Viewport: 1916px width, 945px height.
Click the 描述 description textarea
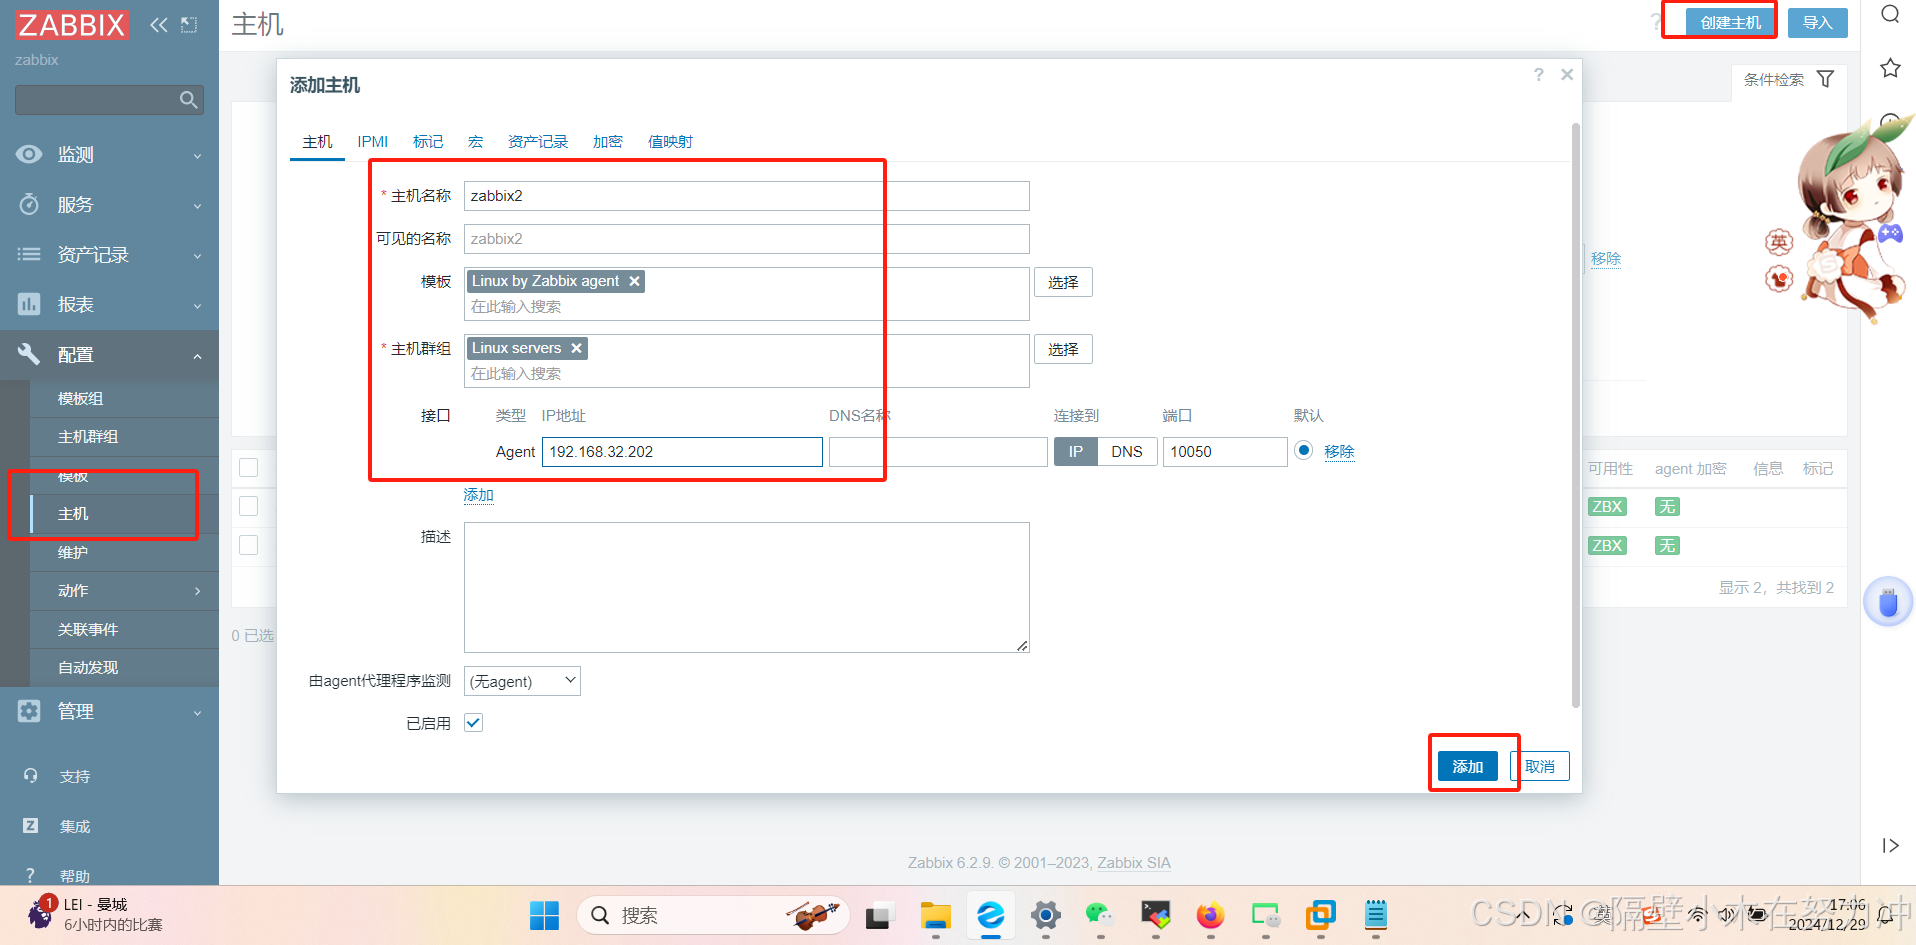pyautogui.click(x=747, y=587)
